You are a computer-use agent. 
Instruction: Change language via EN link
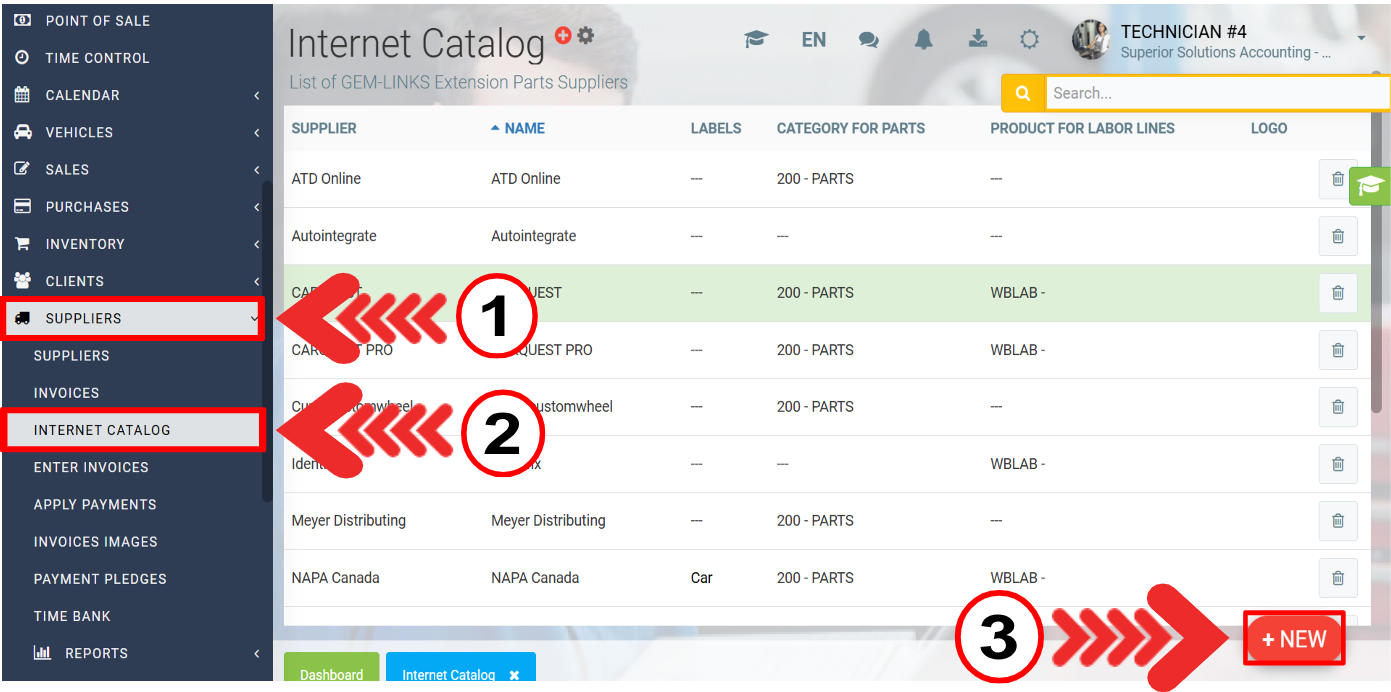pyautogui.click(x=813, y=40)
